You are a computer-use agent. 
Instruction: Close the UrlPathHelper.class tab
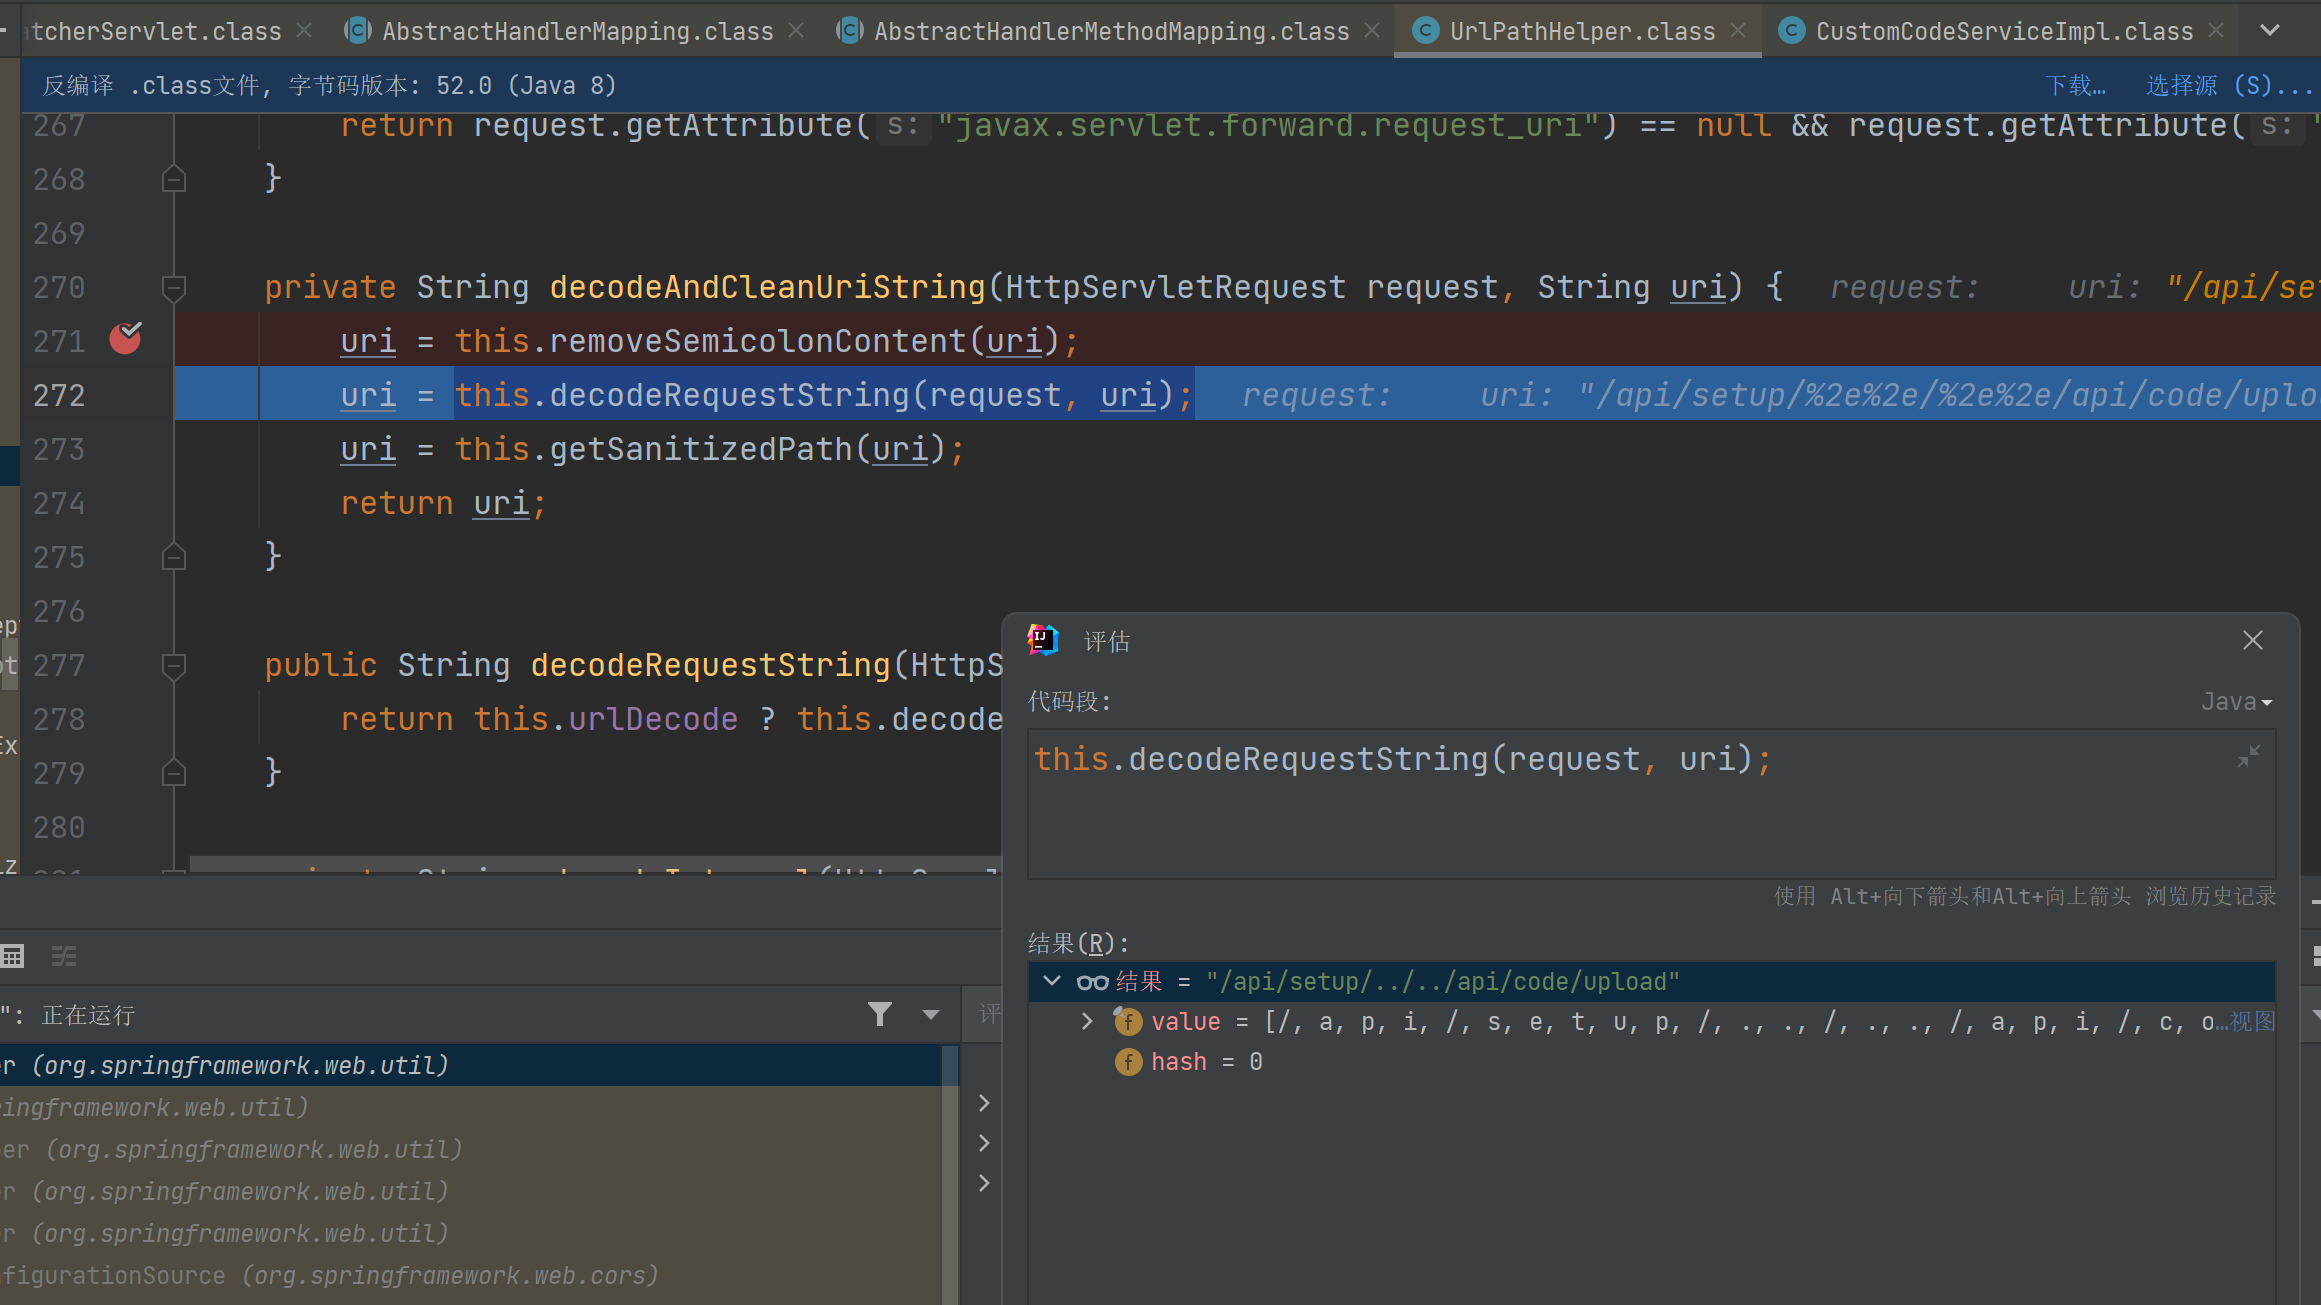1739,31
